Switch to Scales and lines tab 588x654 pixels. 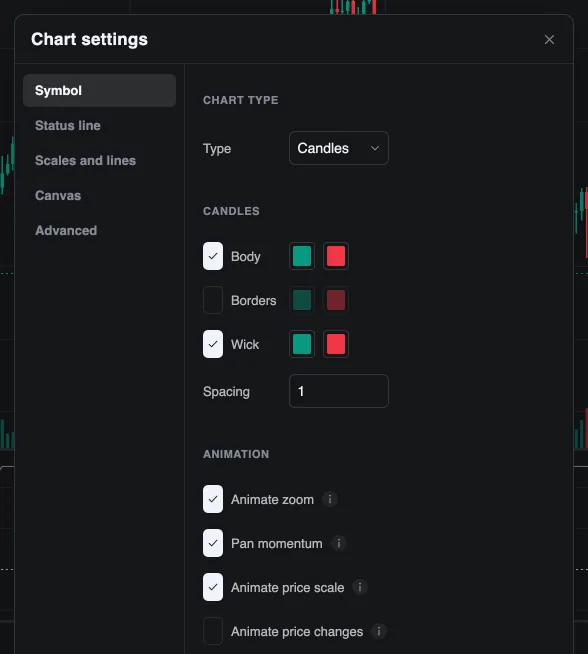click(x=99, y=161)
